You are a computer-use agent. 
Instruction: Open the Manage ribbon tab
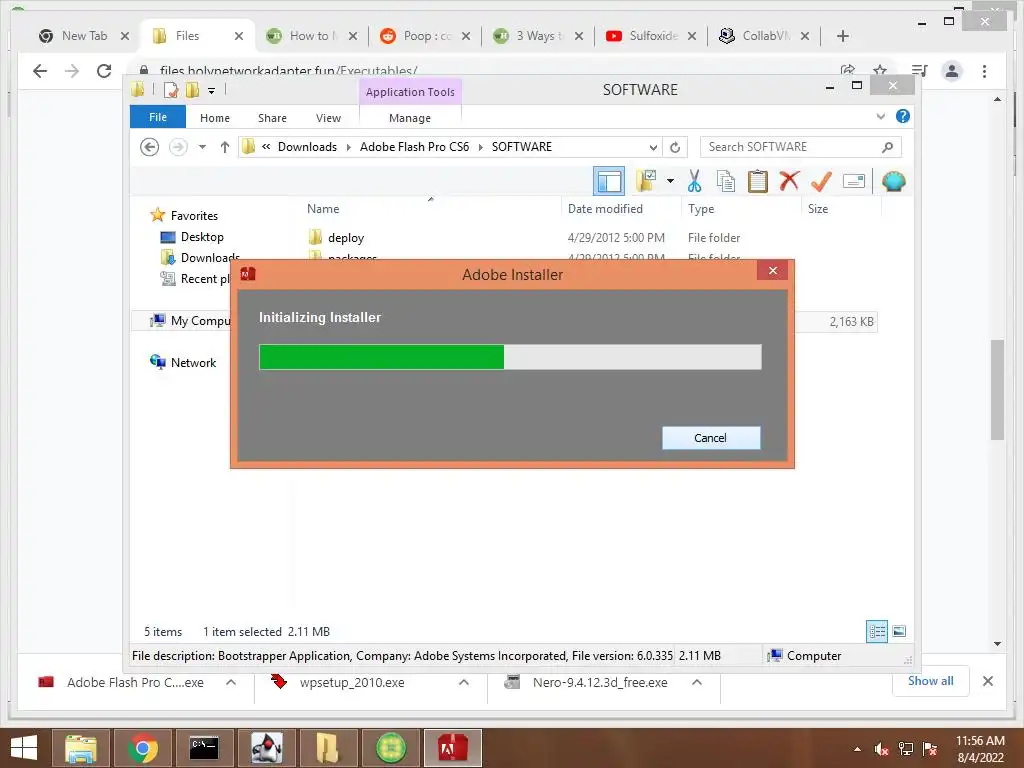(409, 118)
